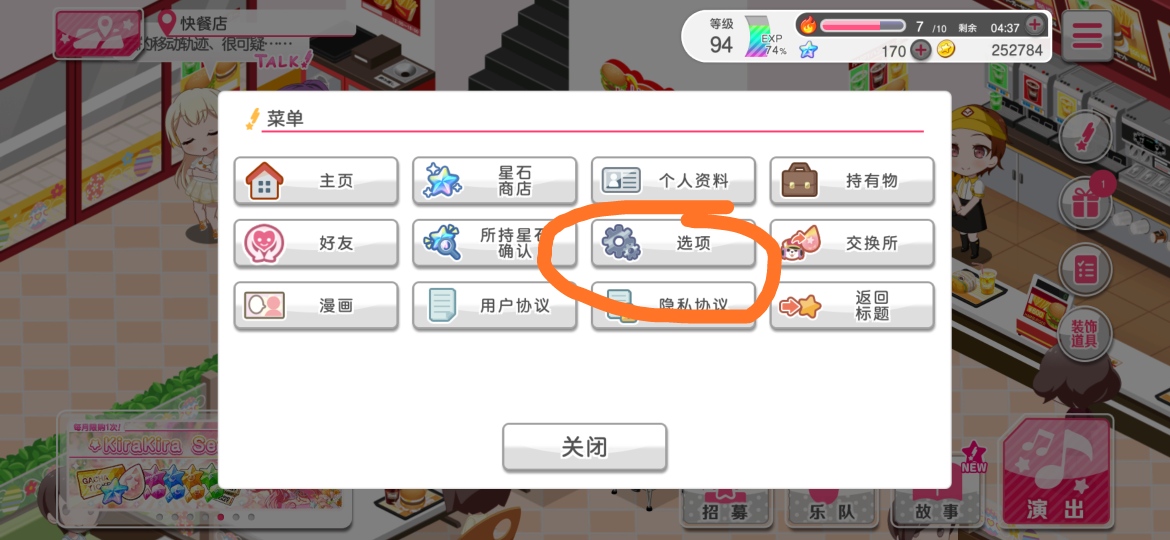Open the 交换所 exchange button

coord(852,243)
